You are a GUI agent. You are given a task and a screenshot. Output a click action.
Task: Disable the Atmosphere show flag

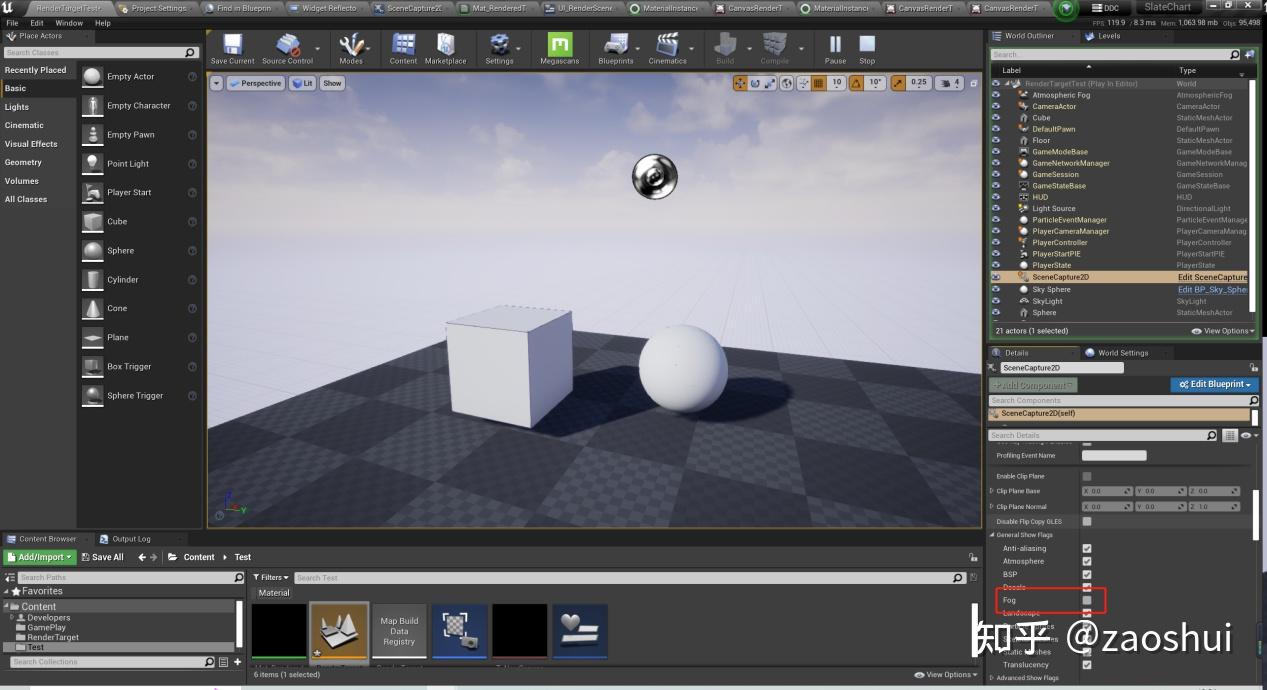(x=1087, y=561)
